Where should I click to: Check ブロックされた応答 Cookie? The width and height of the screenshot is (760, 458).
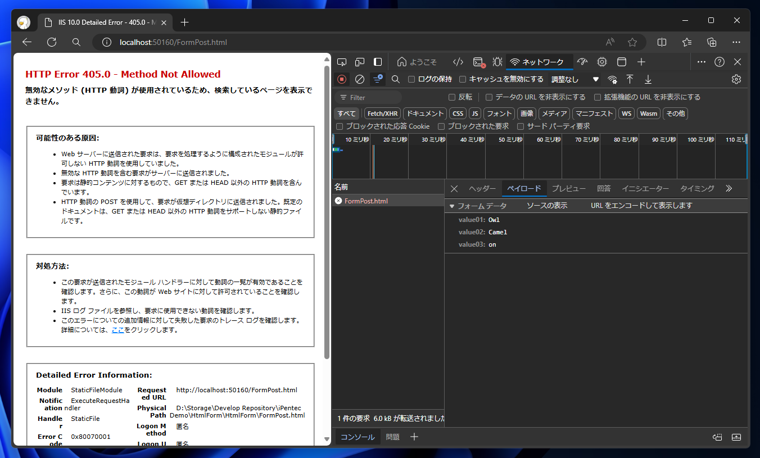(x=339, y=126)
